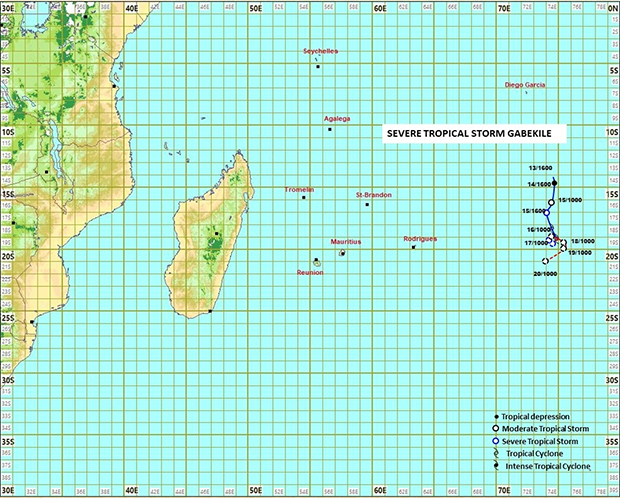
Task: Select the blue track marker at 15/1600
Action: [x=547, y=213]
